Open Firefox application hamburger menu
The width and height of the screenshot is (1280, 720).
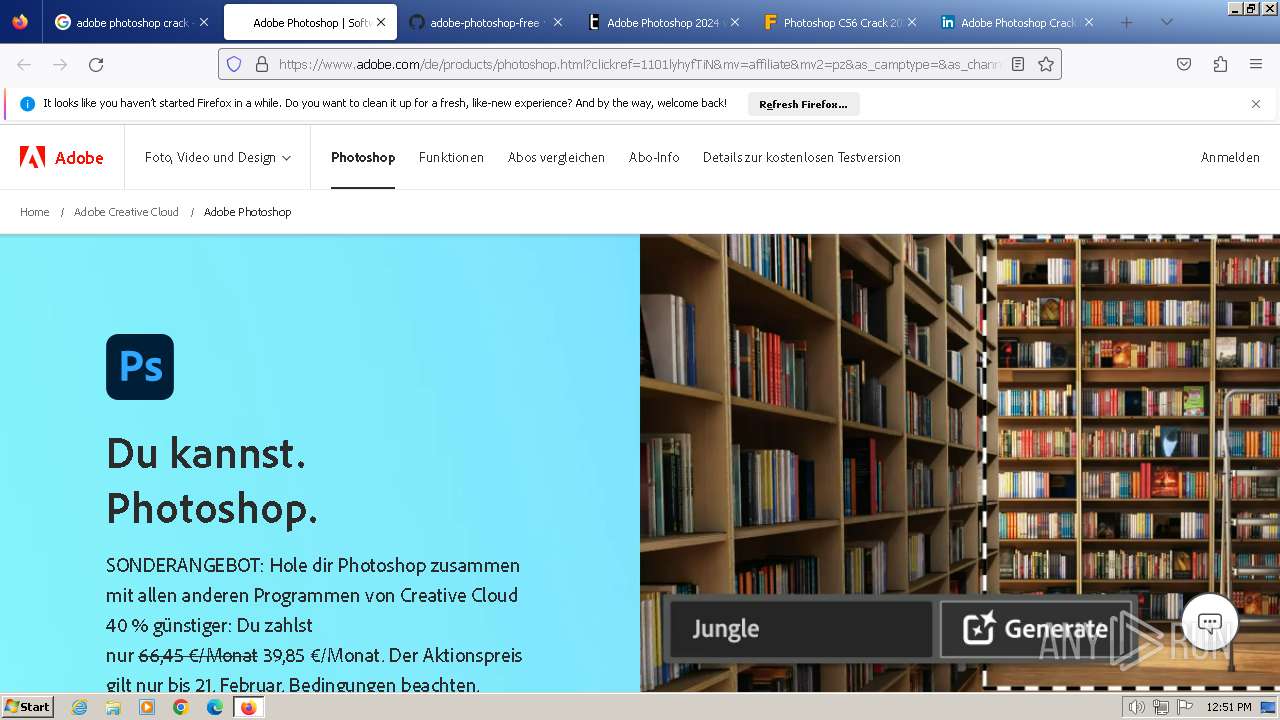click(x=1256, y=64)
